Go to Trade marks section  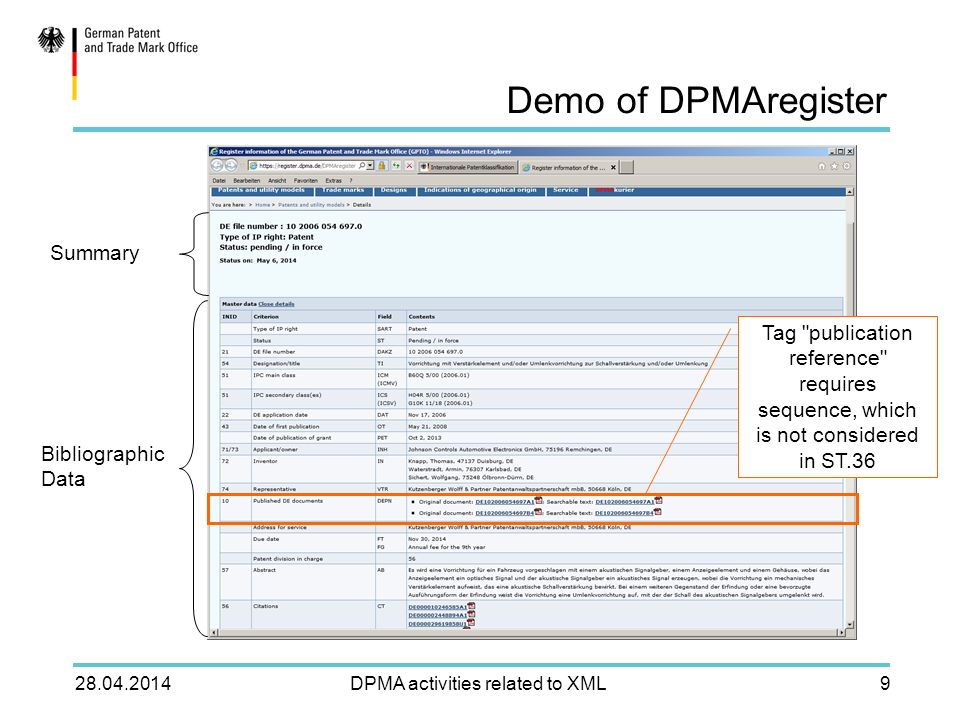point(343,190)
